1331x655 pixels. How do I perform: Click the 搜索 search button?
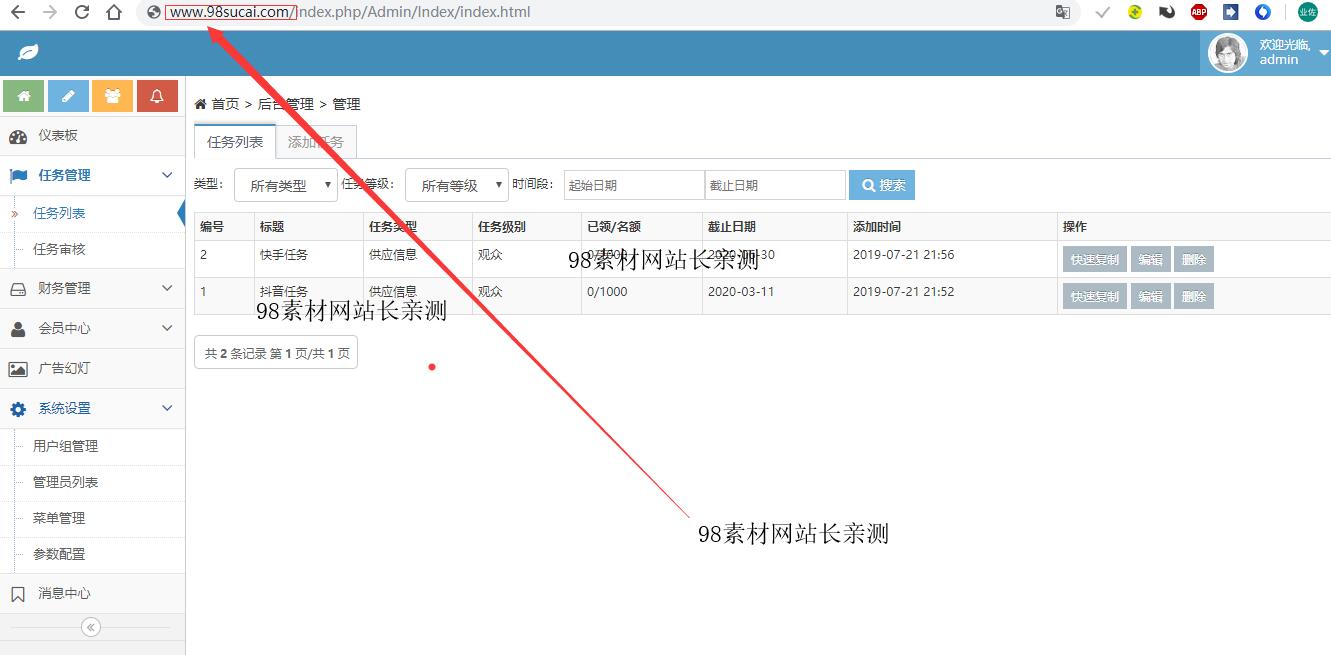(881, 185)
